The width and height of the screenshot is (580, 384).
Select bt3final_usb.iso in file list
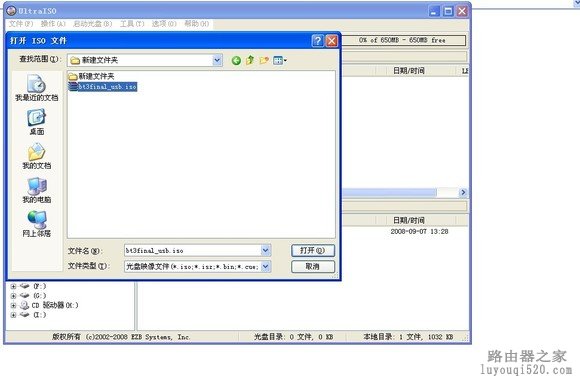pyautogui.click(x=102, y=87)
